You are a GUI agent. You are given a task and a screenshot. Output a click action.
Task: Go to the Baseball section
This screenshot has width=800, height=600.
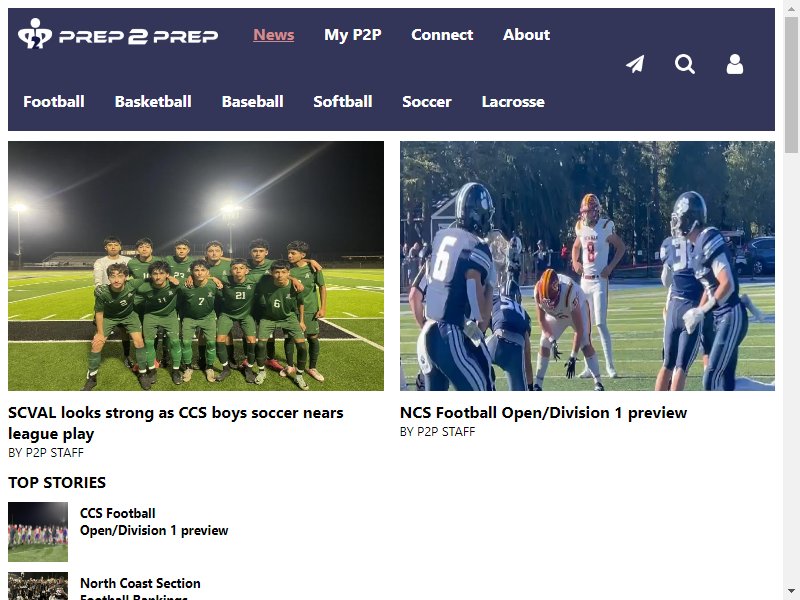pos(253,102)
